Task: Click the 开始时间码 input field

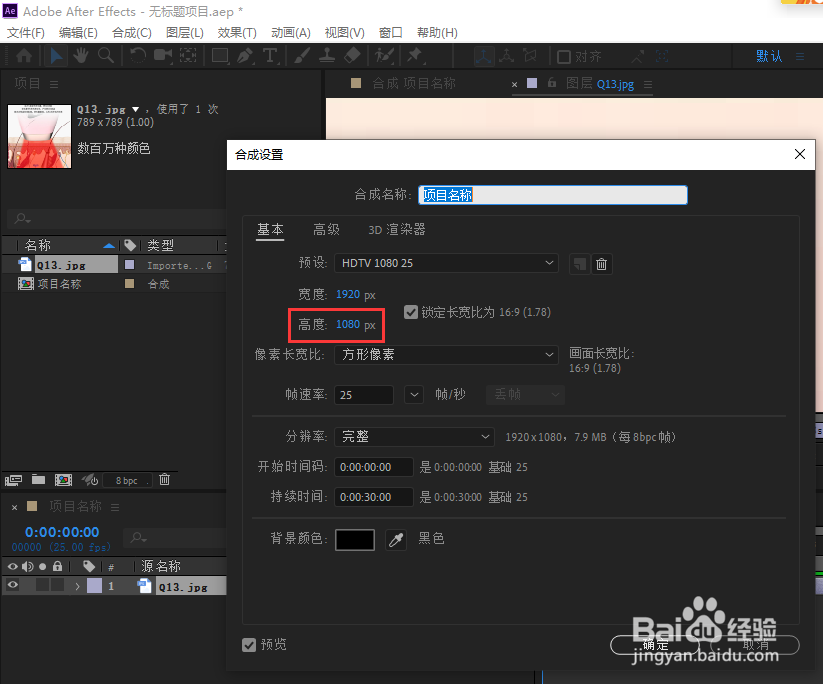Action: 374,467
